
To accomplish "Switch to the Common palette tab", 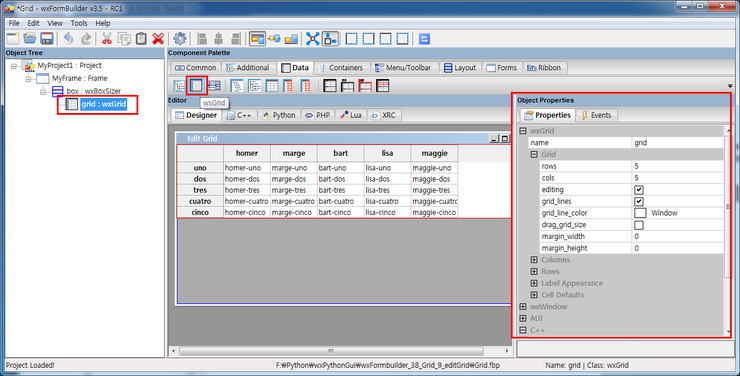I will pyautogui.click(x=195, y=68).
